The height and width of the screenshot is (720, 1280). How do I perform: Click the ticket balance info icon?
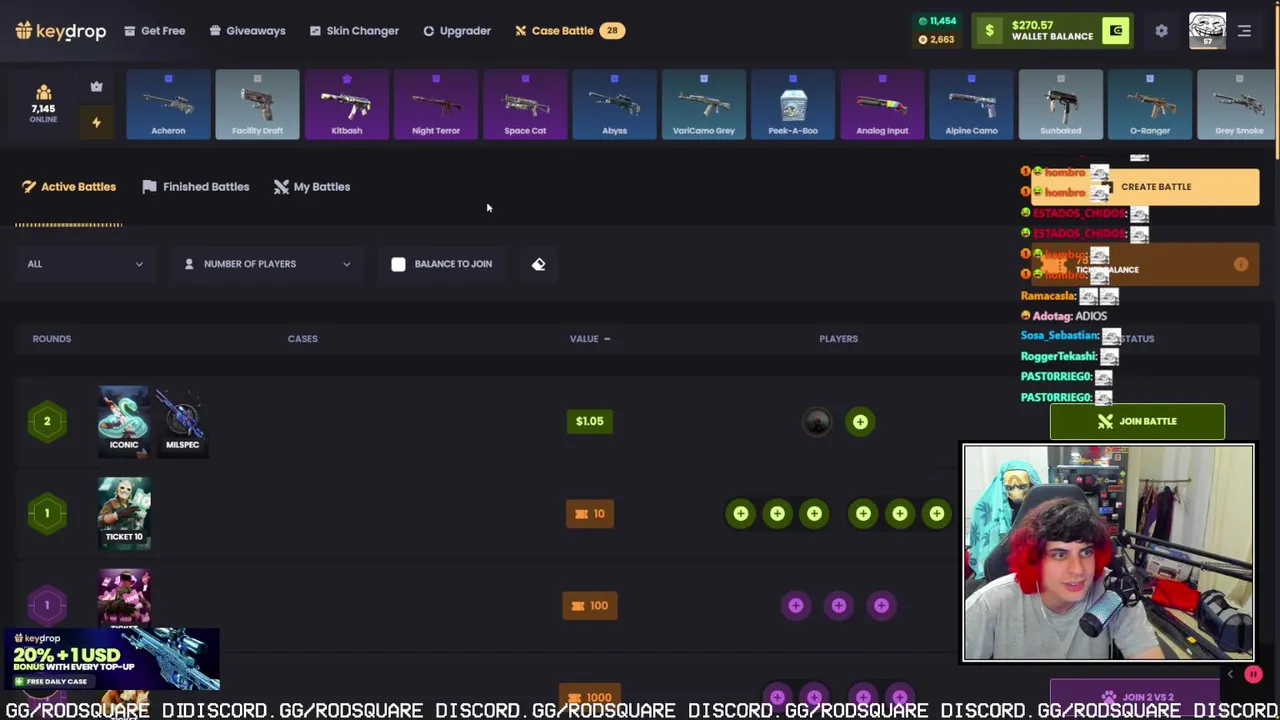coord(1241,265)
